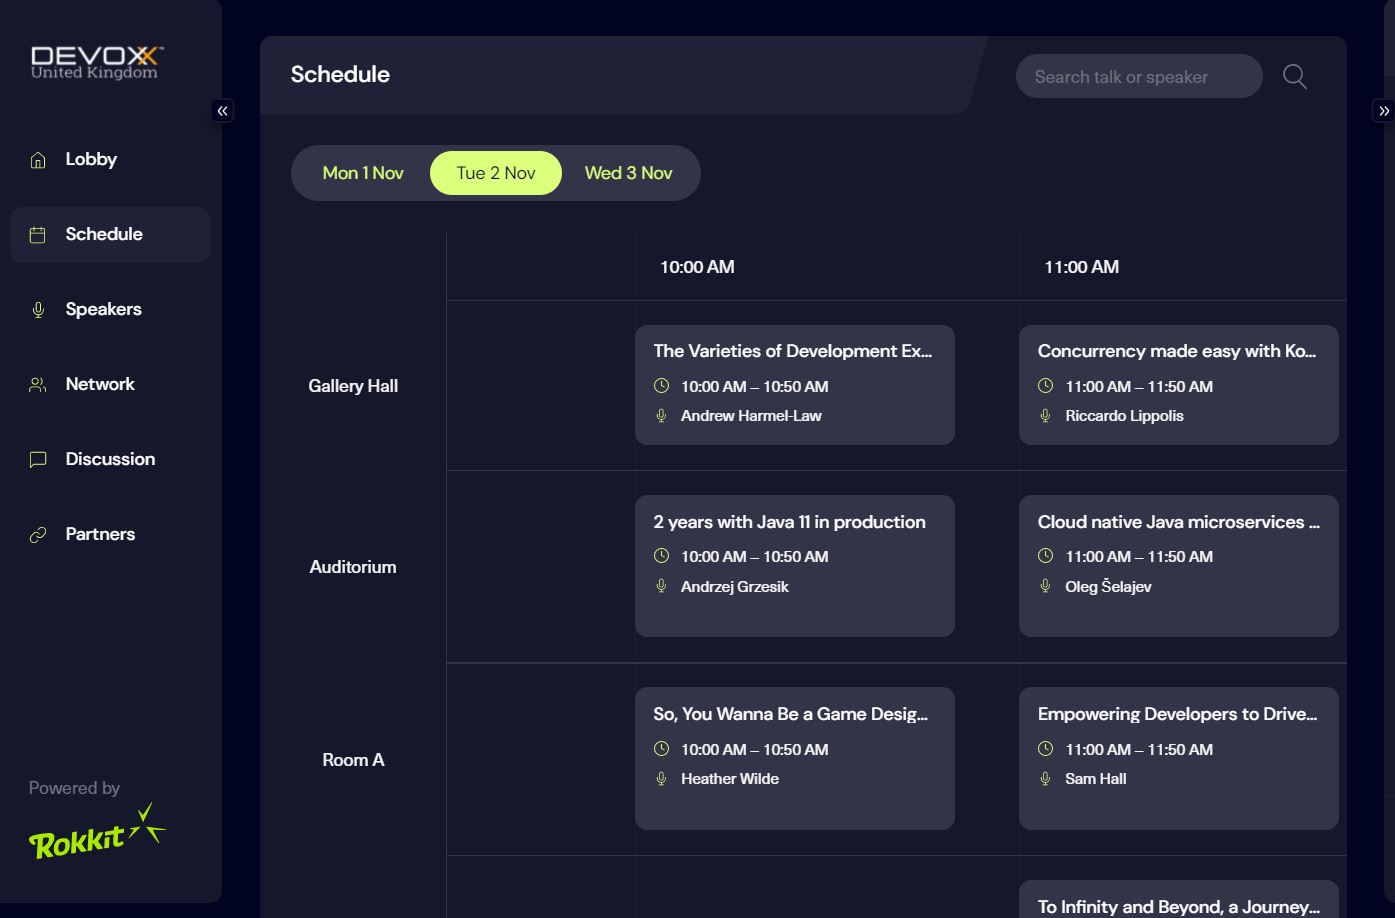Expand the right side panel
Viewport: 1395px width, 918px height.
[x=1383, y=111]
